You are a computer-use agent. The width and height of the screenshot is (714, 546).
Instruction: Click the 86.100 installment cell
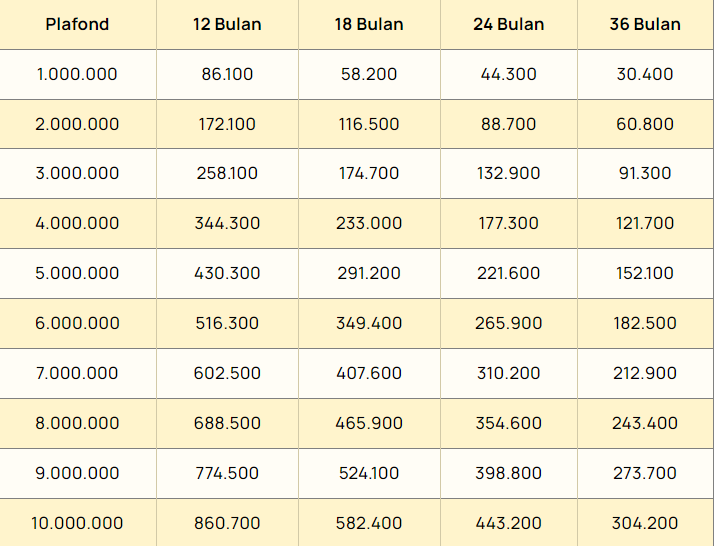pyautogui.click(x=227, y=74)
